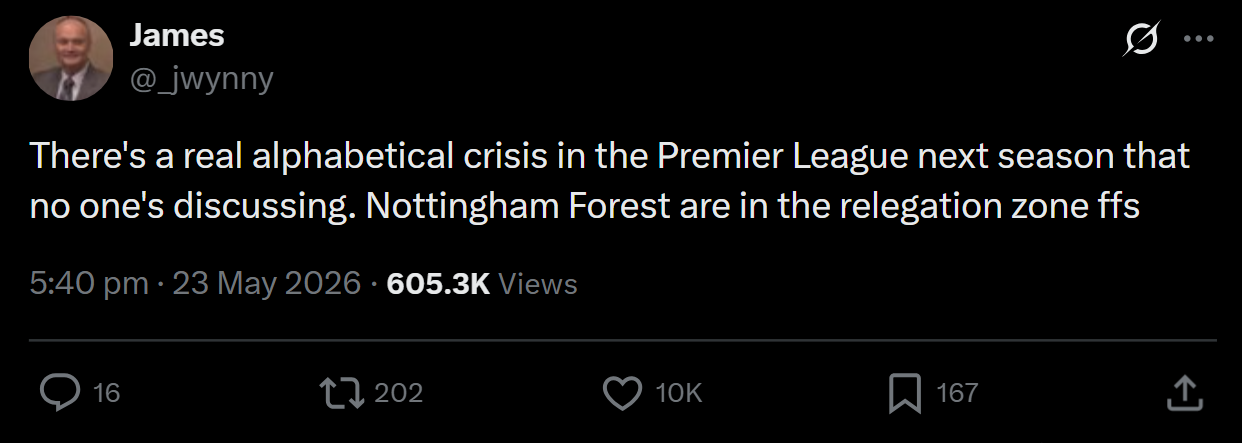Image resolution: width=1242 pixels, height=443 pixels.
Task: Repost using the retweet arrows icon
Action: [339, 393]
